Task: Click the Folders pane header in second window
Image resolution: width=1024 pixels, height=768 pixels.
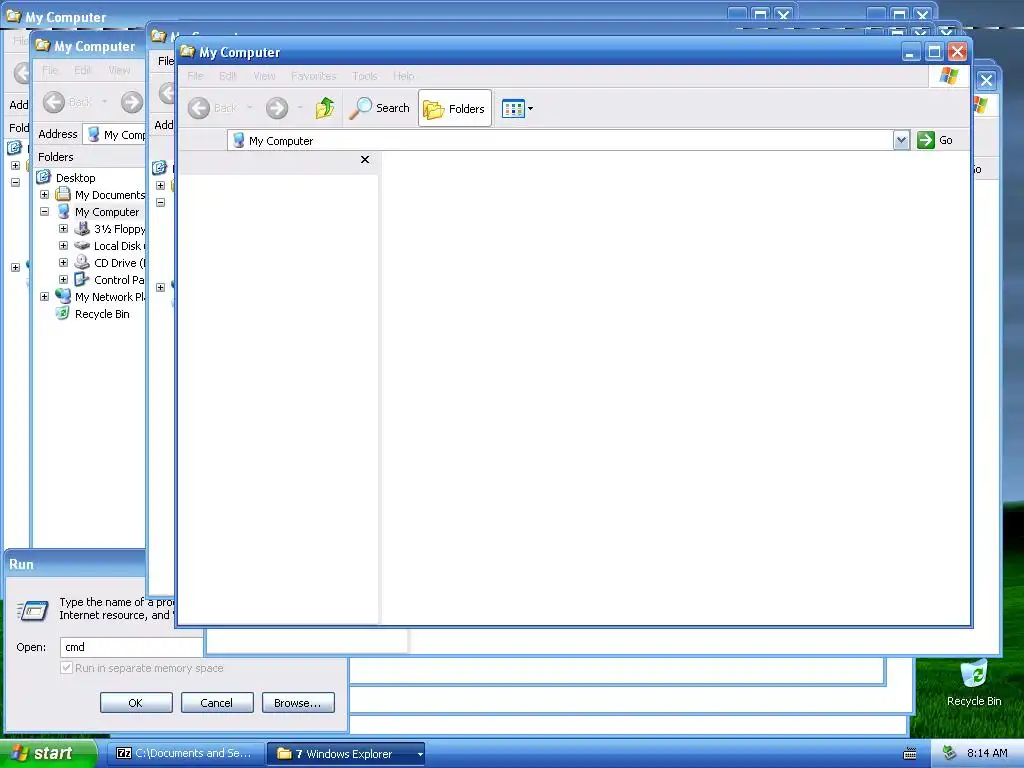Action: [x=89, y=157]
